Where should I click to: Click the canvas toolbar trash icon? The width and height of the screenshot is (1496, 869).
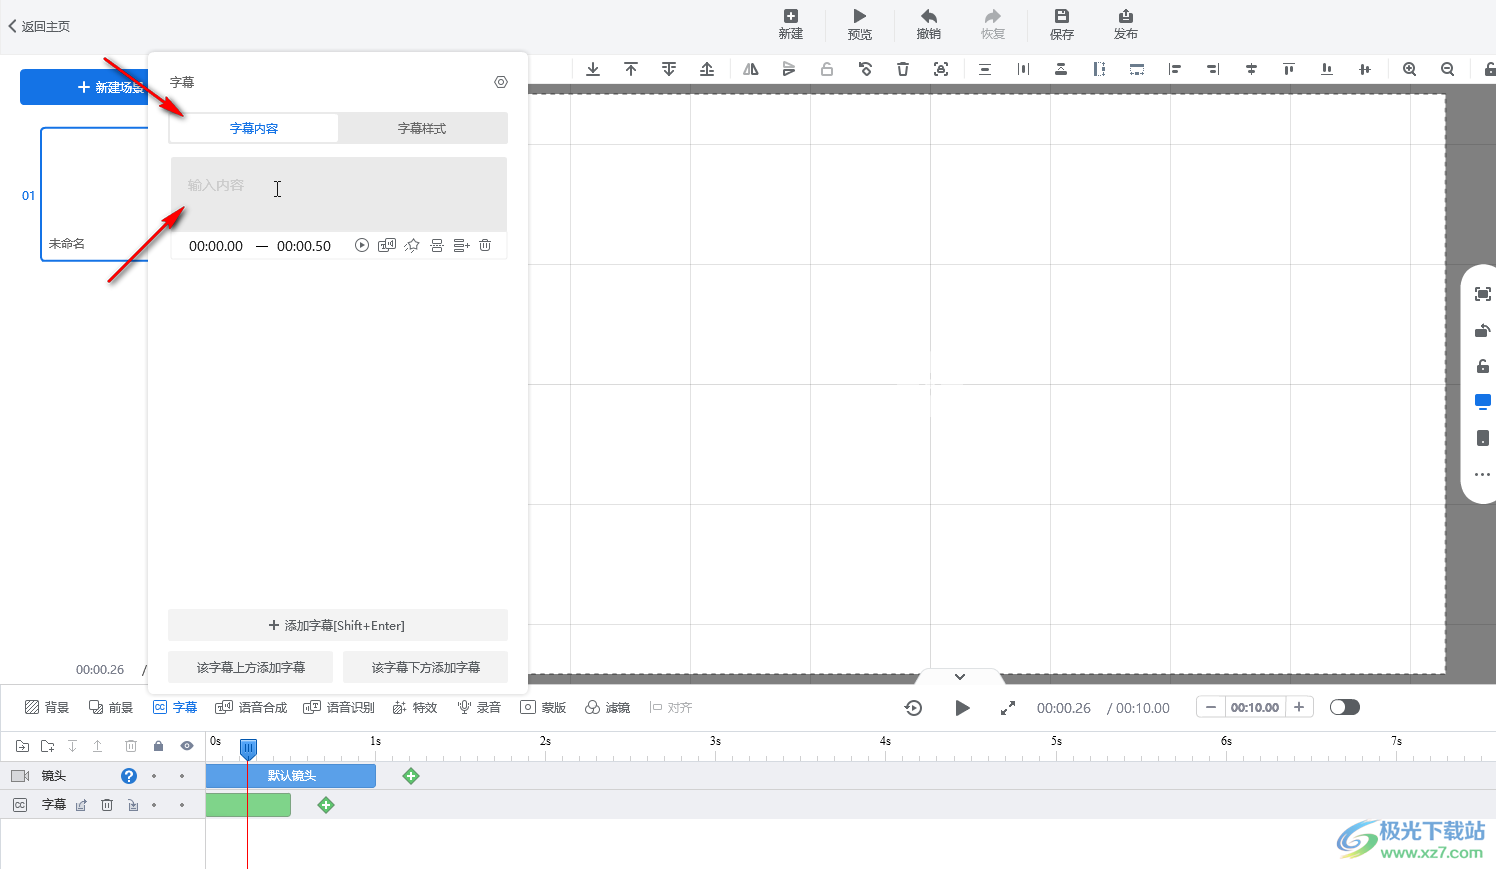903,69
